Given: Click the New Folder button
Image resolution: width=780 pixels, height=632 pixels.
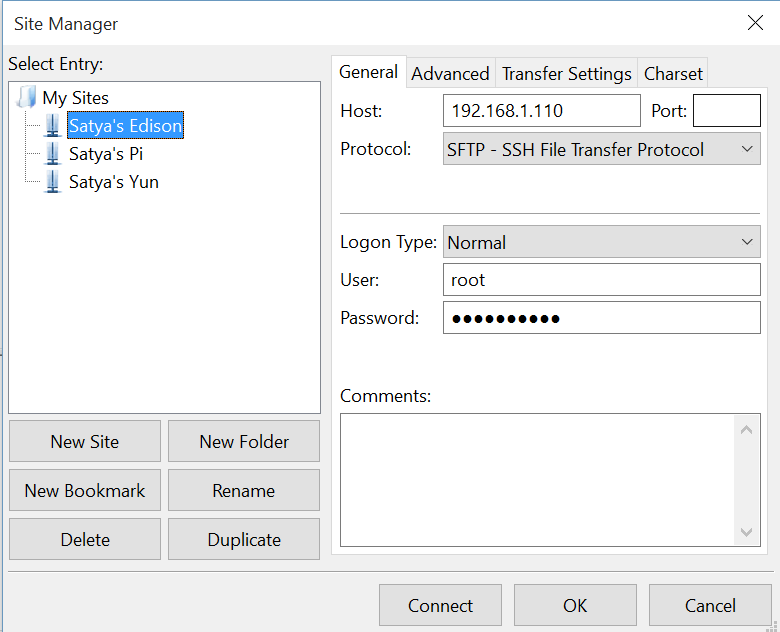Looking at the screenshot, I should [x=244, y=441].
